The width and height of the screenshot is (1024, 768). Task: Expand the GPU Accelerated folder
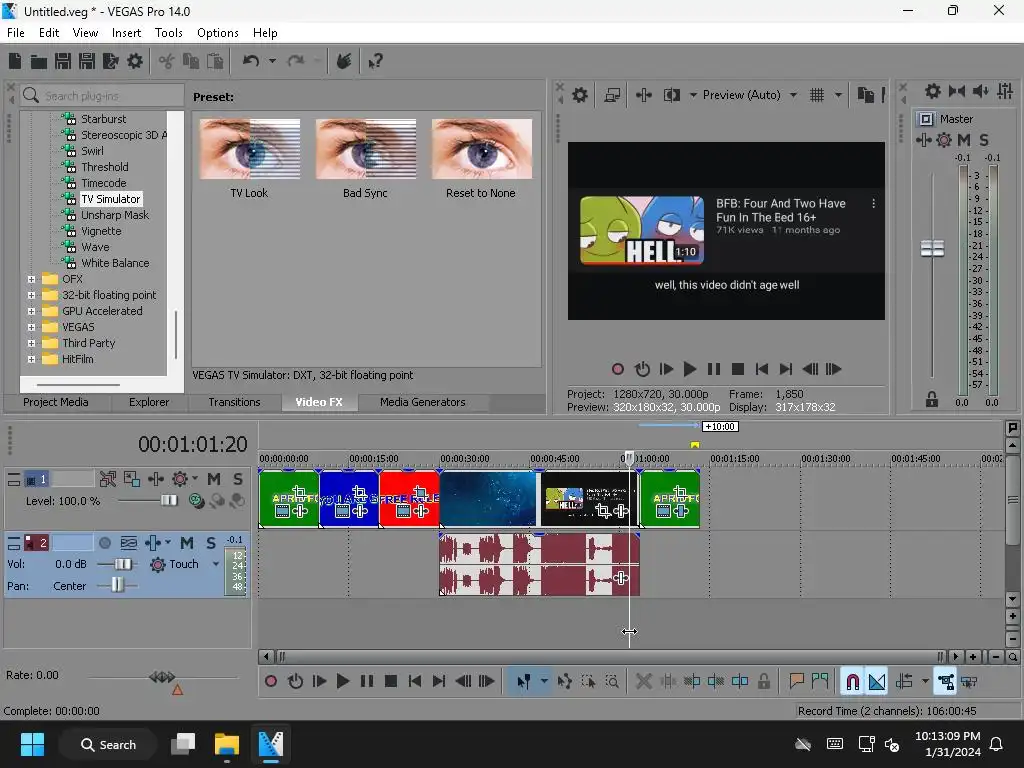tap(31, 311)
